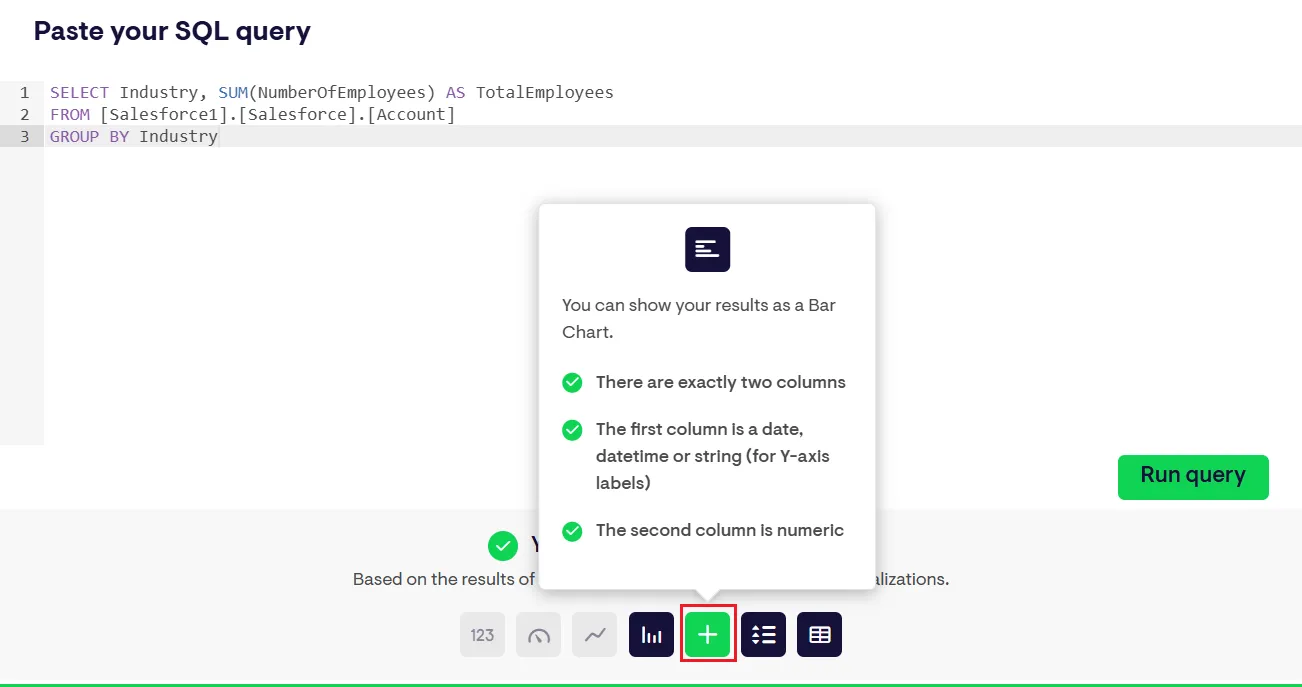The width and height of the screenshot is (1302, 687).
Task: Place the cursor on the SELECT Industry line
Action: point(331,93)
